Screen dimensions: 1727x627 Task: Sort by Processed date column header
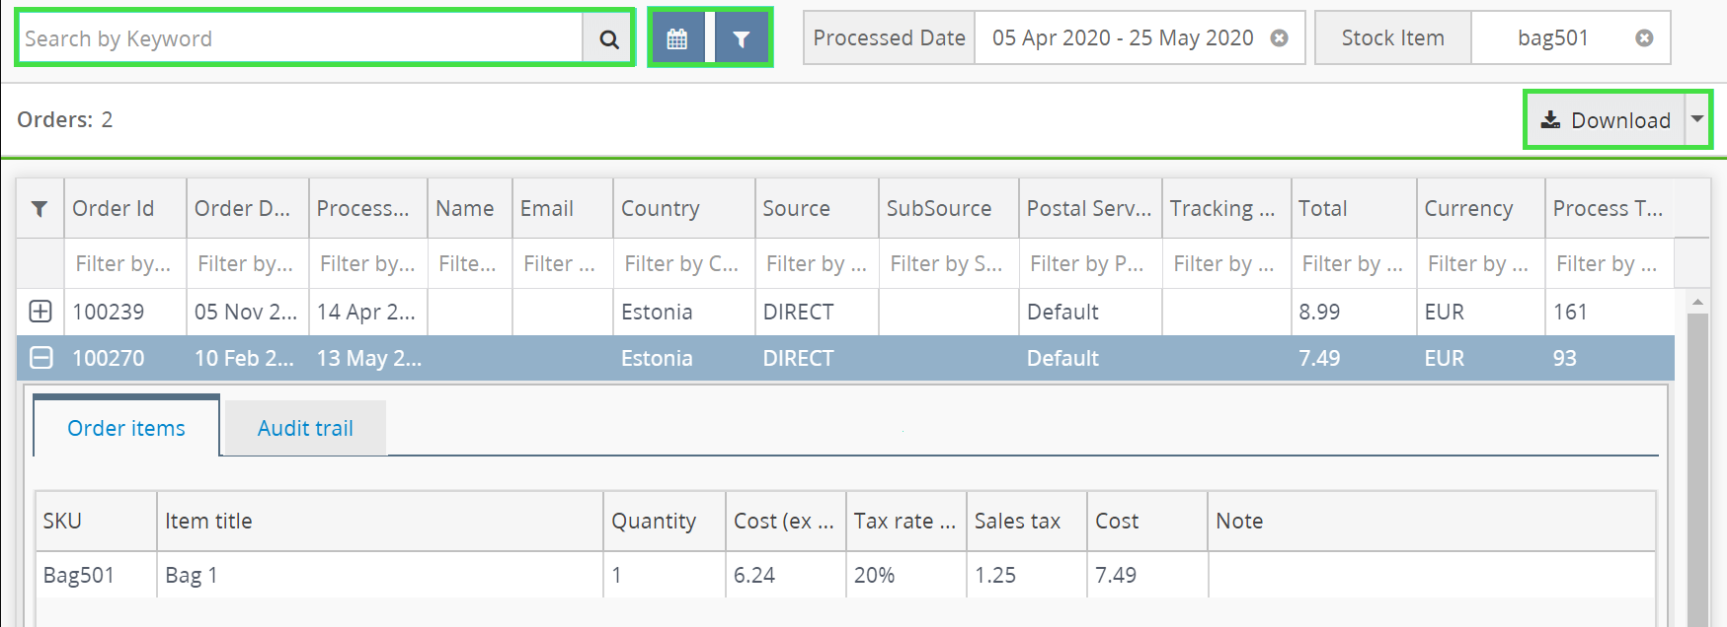coord(368,208)
